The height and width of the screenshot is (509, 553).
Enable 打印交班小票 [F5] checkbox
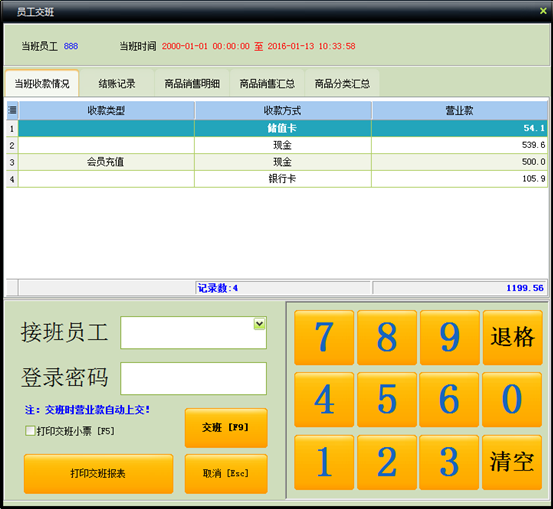coord(30,431)
